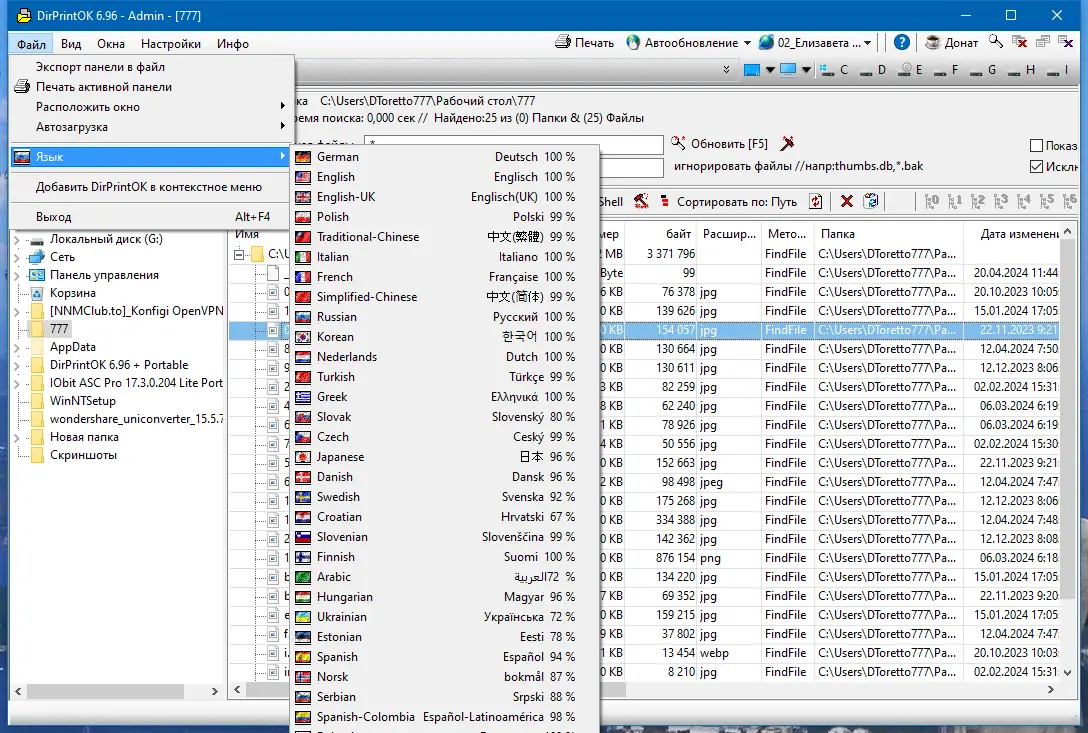Open dropdown arrow beside blue desktop icon
Screen dimensions: 1088x733
click(x=770, y=70)
